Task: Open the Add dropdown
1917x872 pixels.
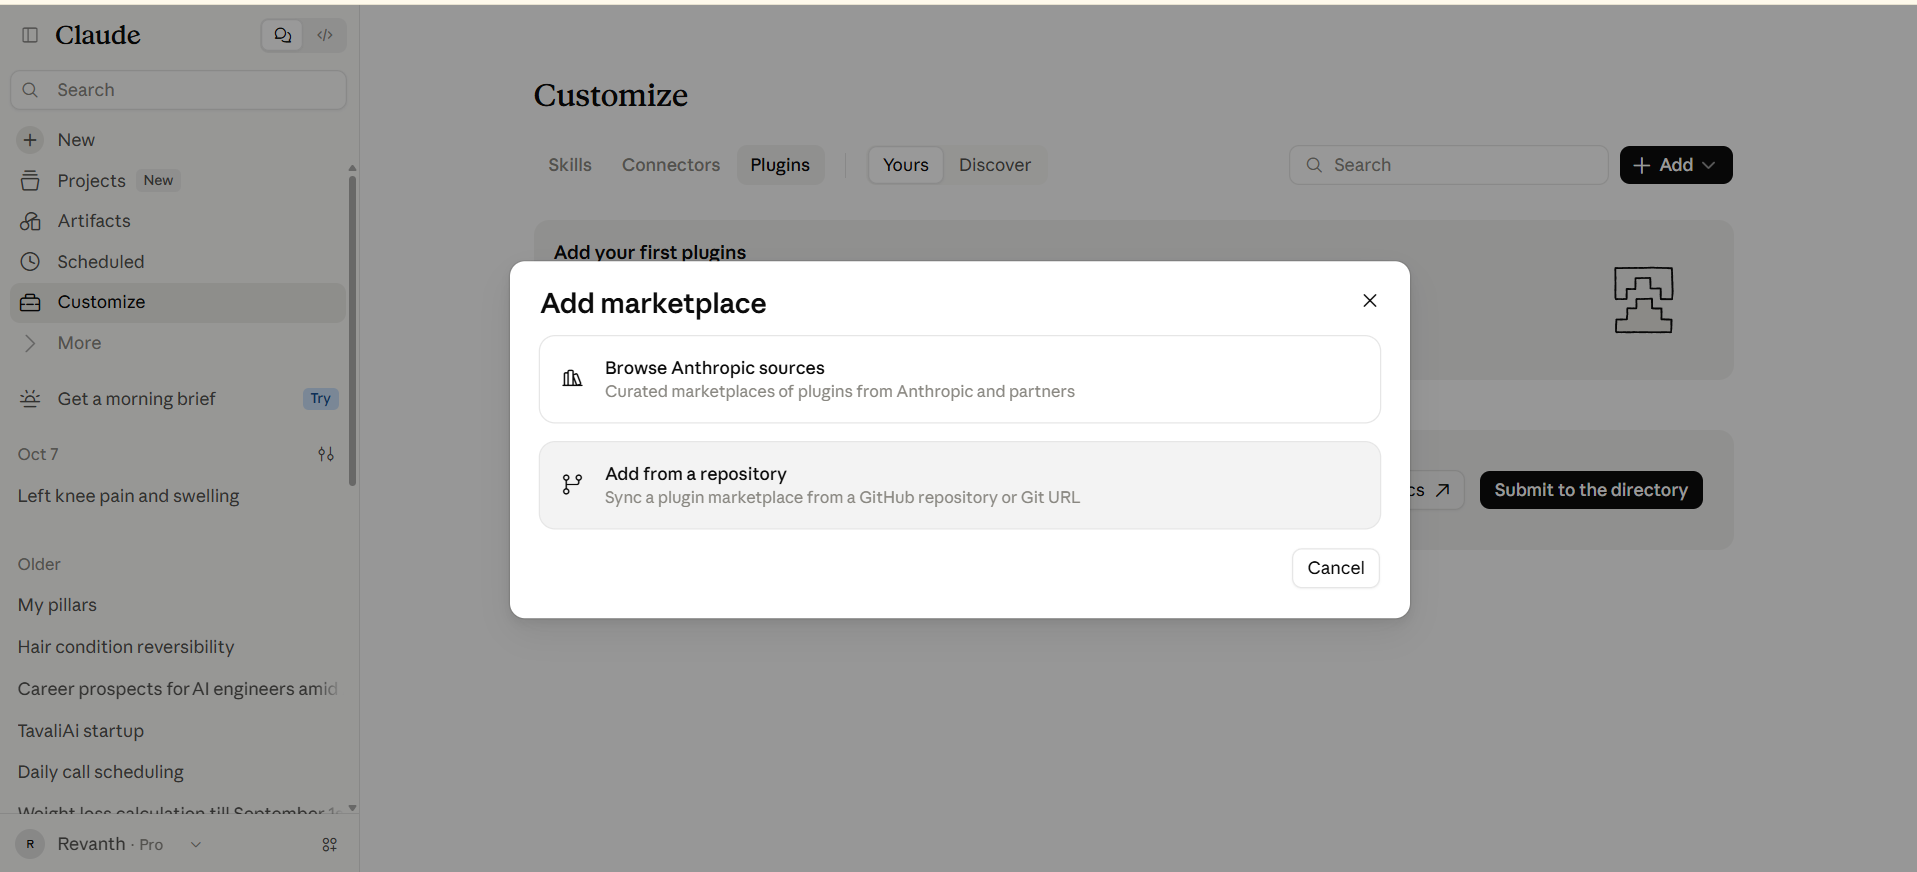Action: click(1676, 165)
